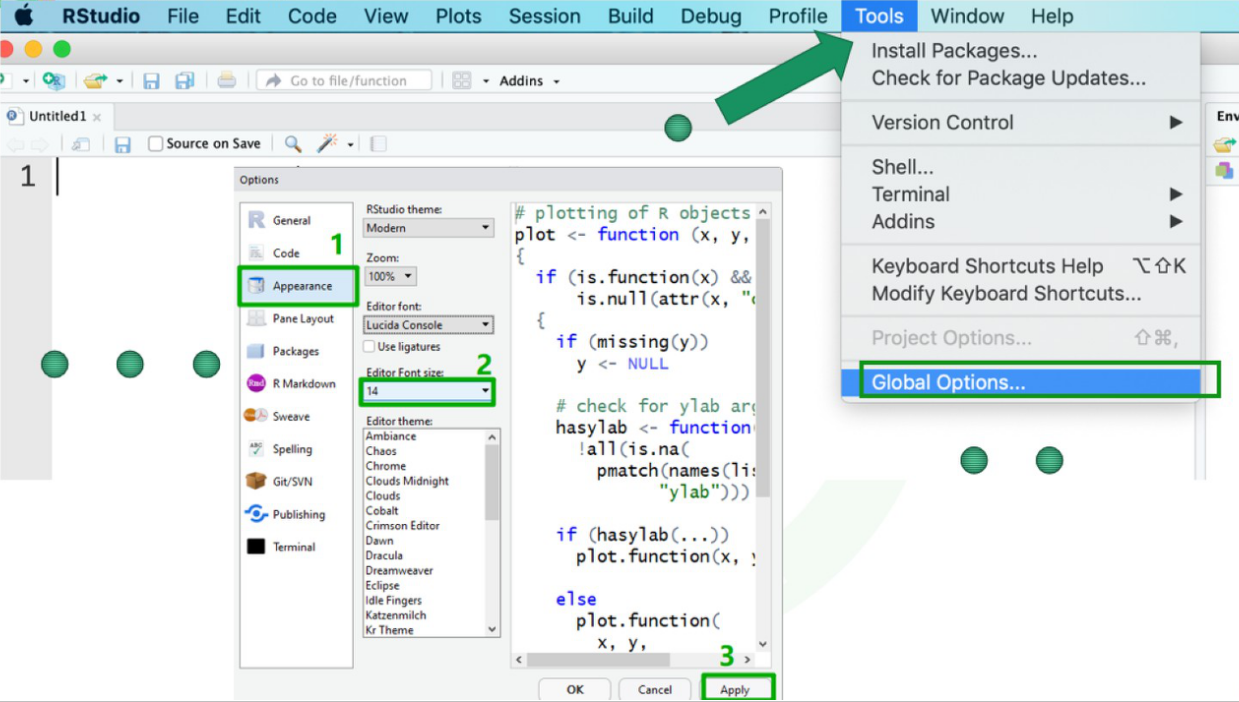This screenshot has height=702, width=1239.
Task: Open the Help menu
Action: pos(1052,16)
